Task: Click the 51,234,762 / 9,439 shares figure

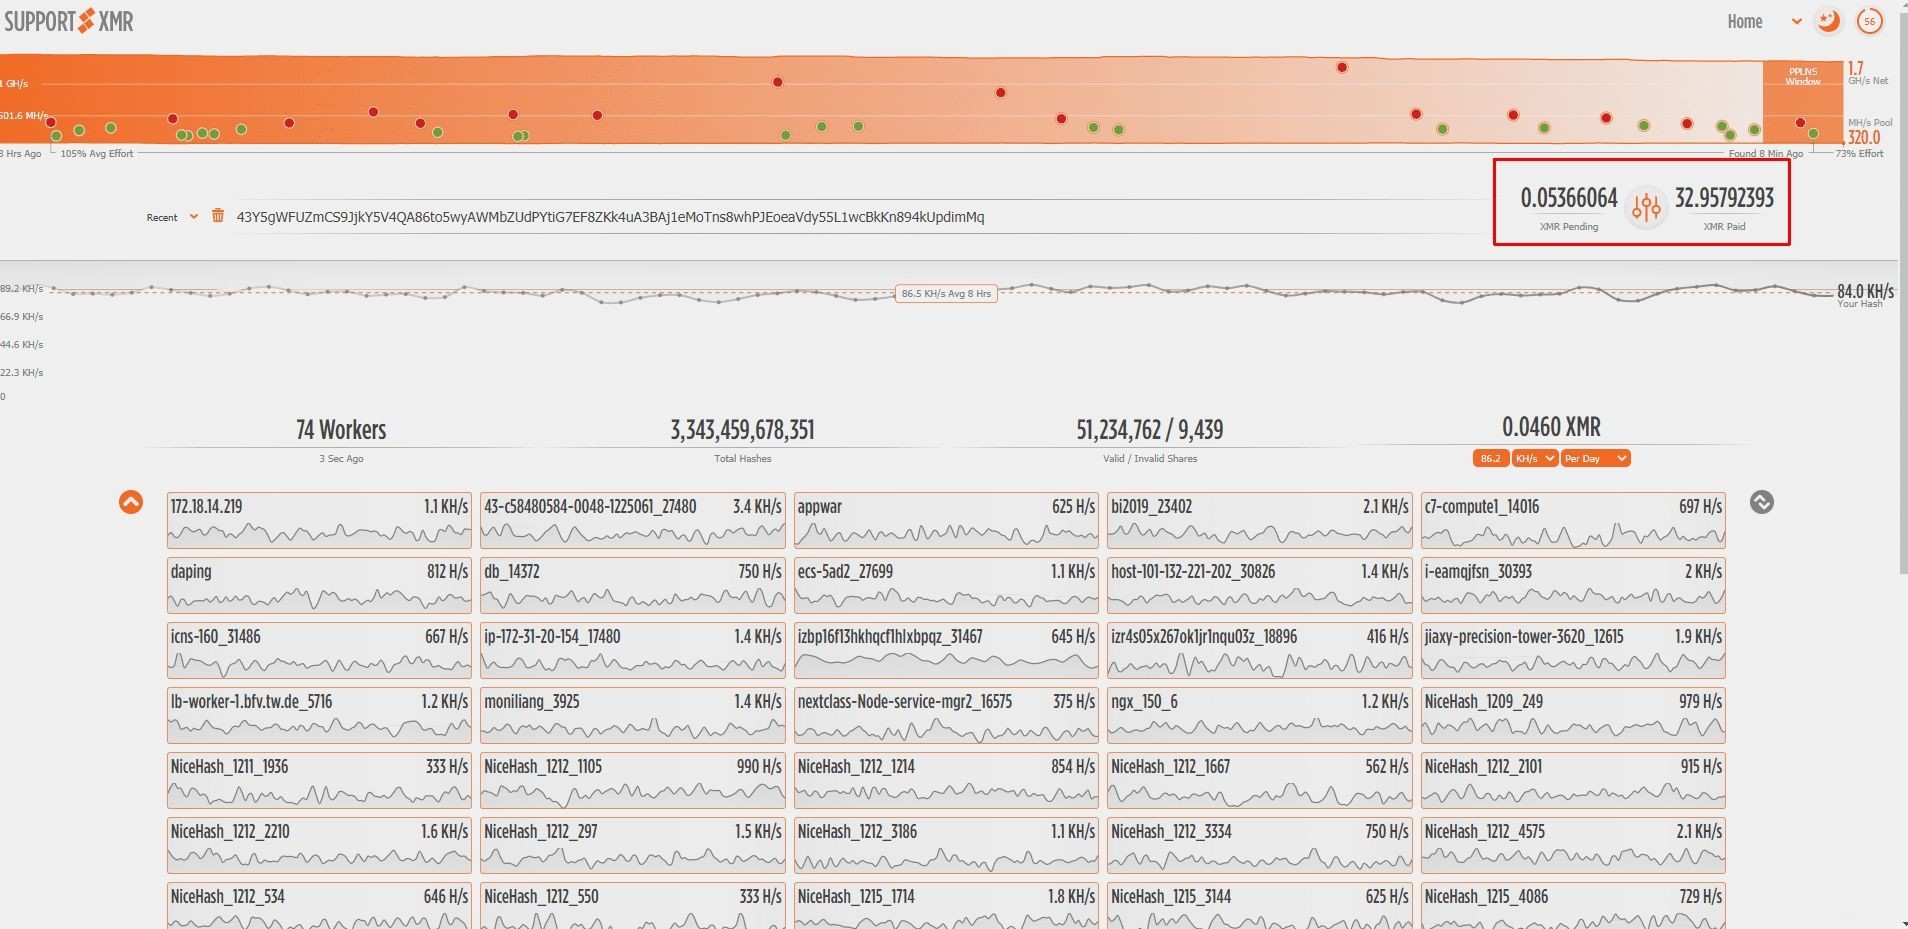Action: click(1149, 430)
